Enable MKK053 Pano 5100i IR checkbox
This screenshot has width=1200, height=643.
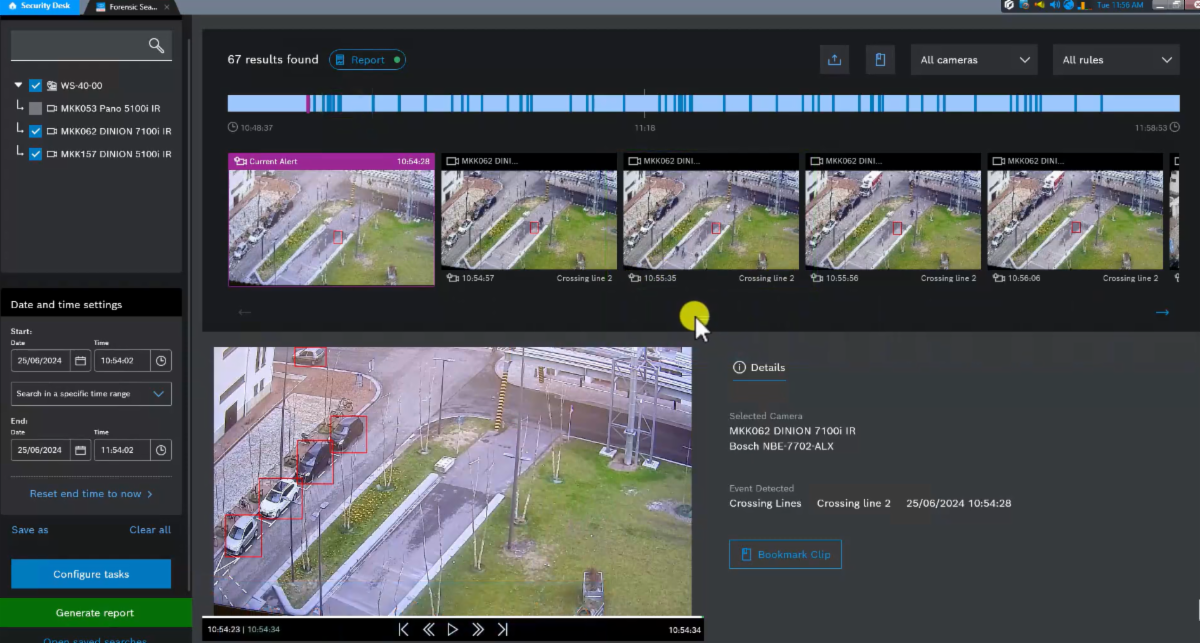click(x=36, y=108)
